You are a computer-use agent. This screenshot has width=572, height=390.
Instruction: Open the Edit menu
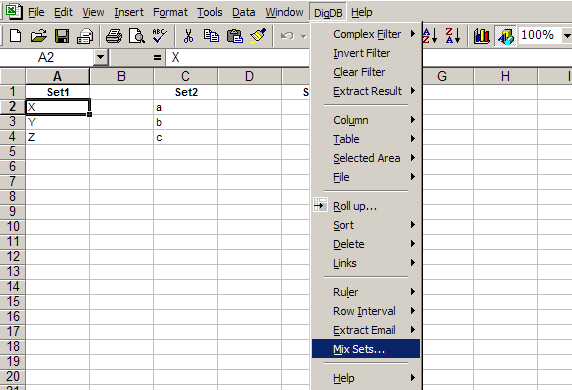(63, 12)
